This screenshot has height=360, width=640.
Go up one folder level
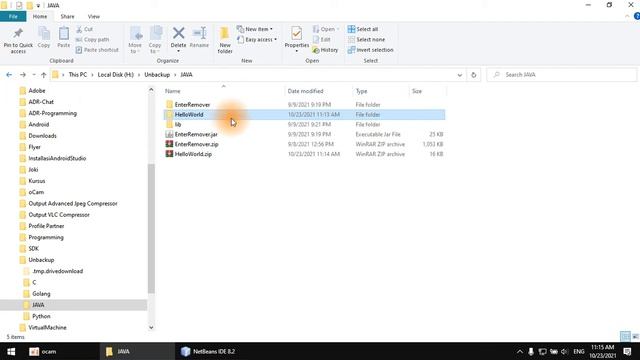(x=43, y=75)
